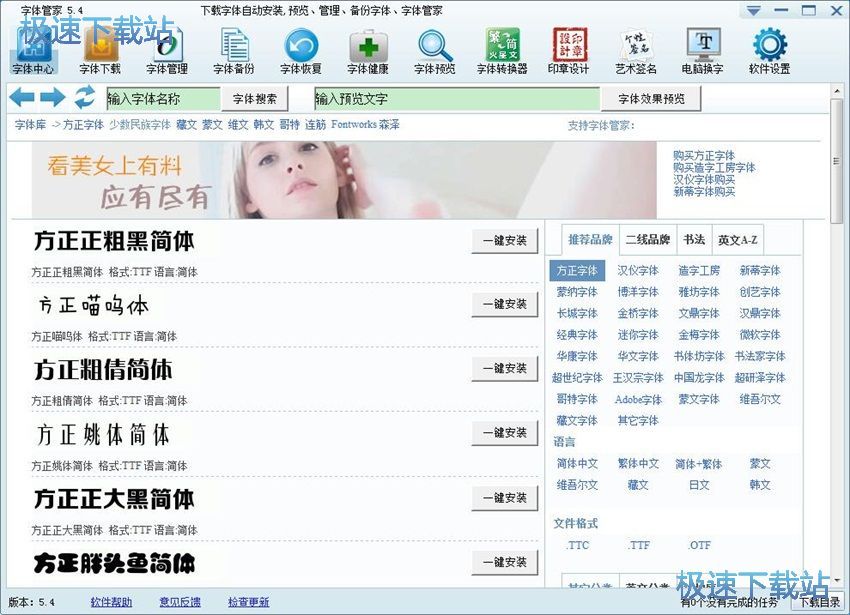Install 方正姚体简体 with 一键安装

[x=505, y=433]
